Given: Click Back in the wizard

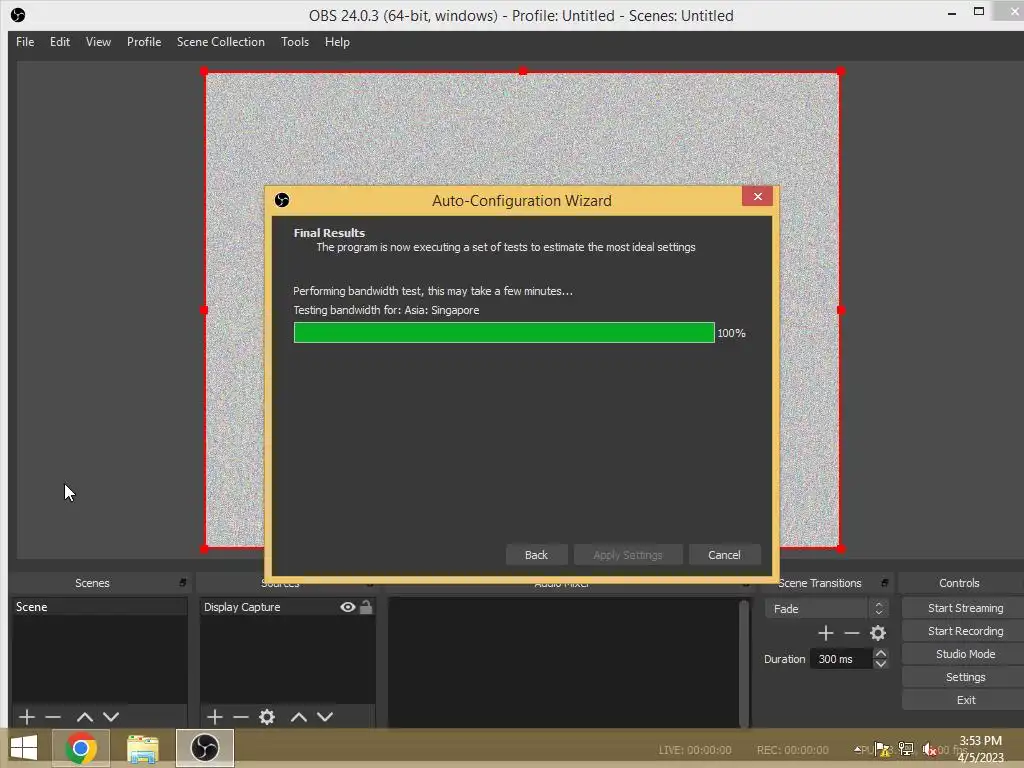Looking at the screenshot, I should pyautogui.click(x=536, y=555).
